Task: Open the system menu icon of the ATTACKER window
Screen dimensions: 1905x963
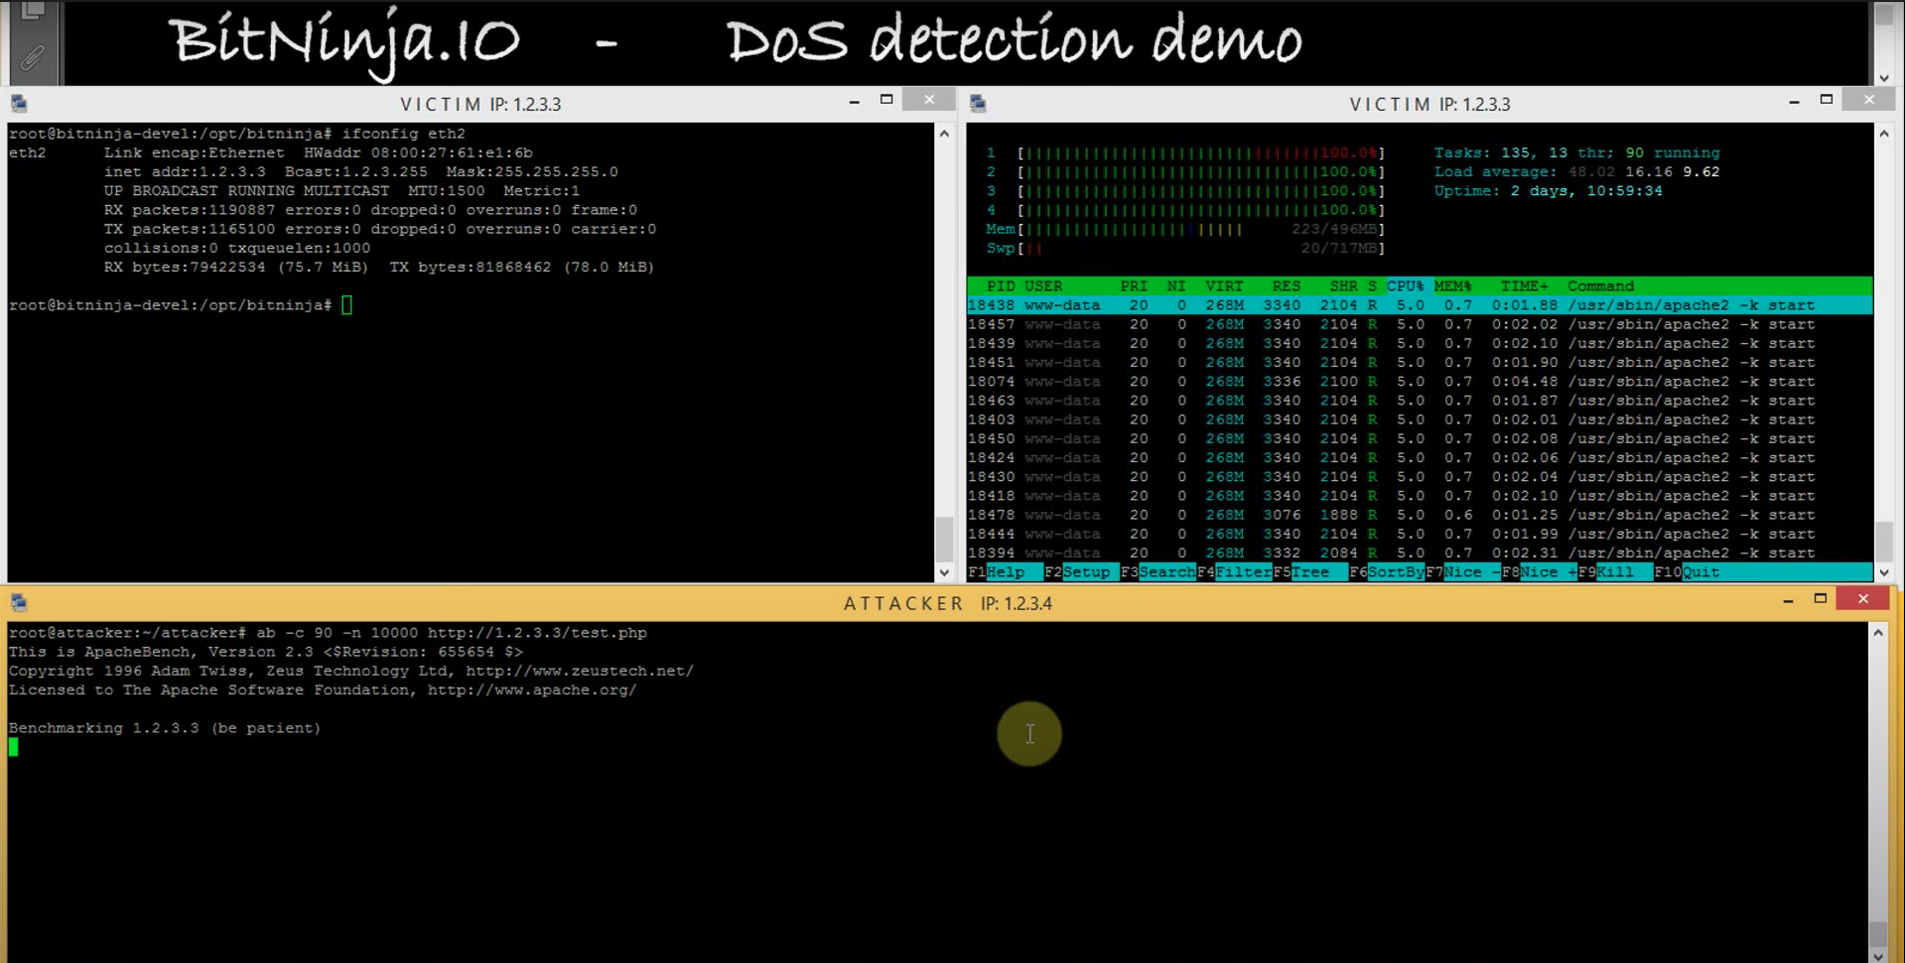Action: 19,602
